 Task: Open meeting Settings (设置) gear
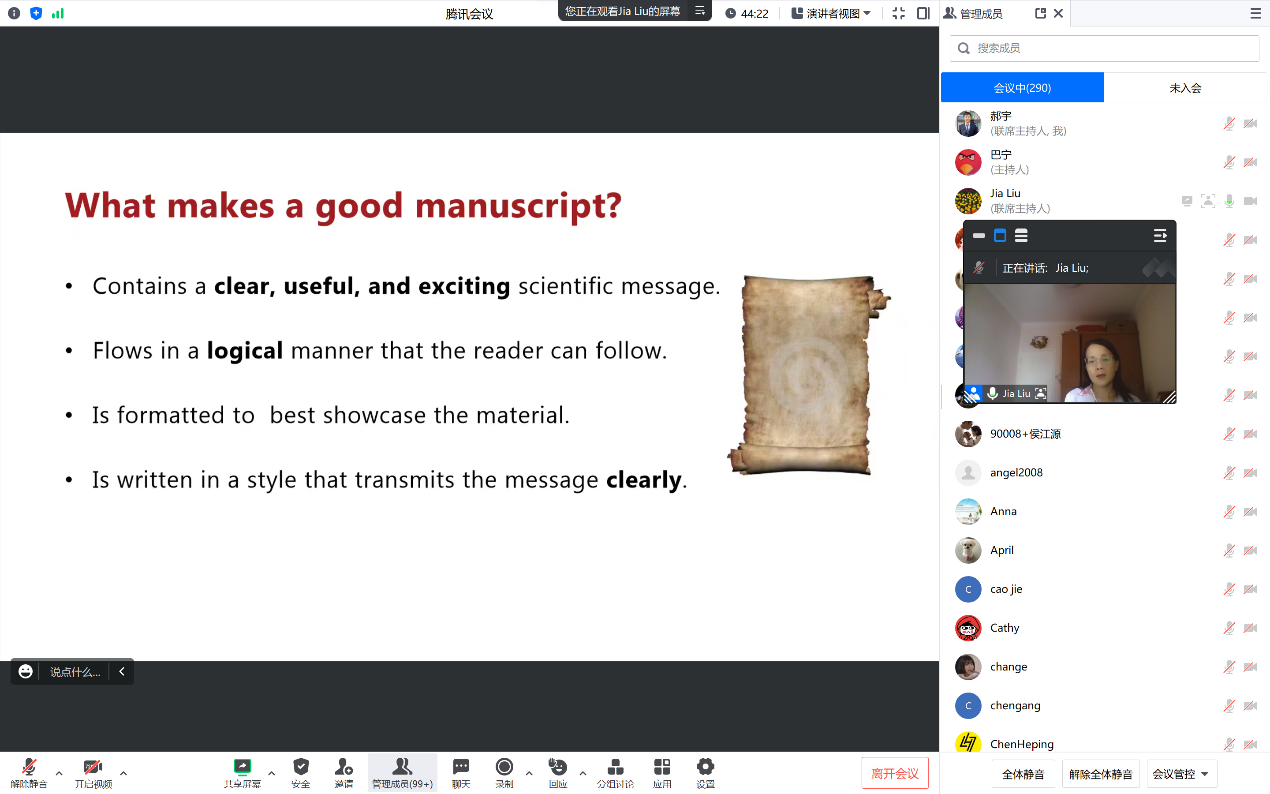[x=705, y=772]
